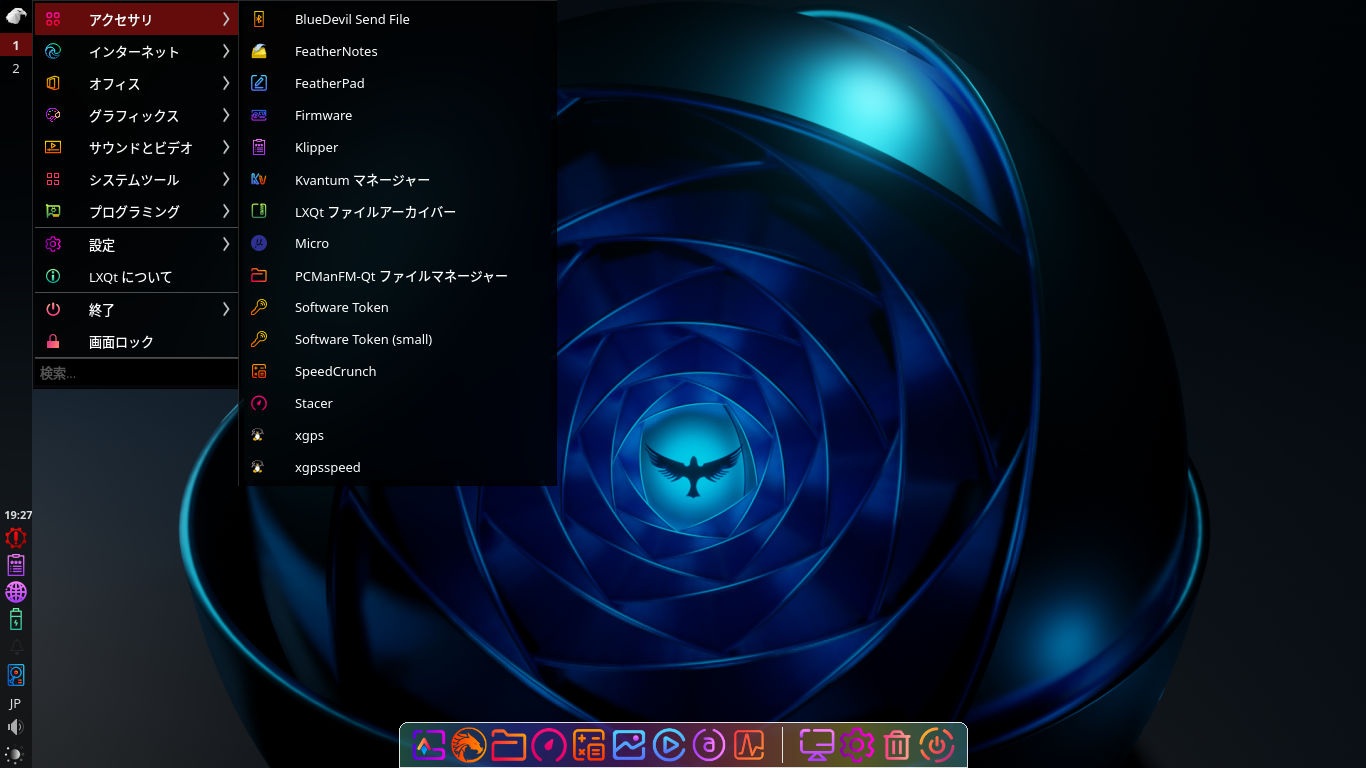Open the system monitor pulse icon in dock
The width and height of the screenshot is (1366, 768).
click(x=749, y=745)
